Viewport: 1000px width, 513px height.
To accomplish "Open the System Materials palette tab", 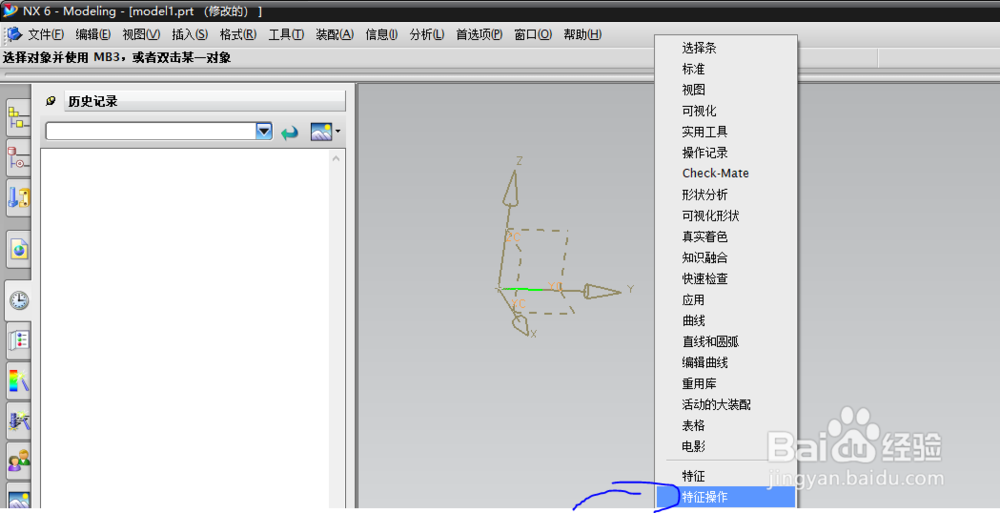I will click(x=19, y=341).
